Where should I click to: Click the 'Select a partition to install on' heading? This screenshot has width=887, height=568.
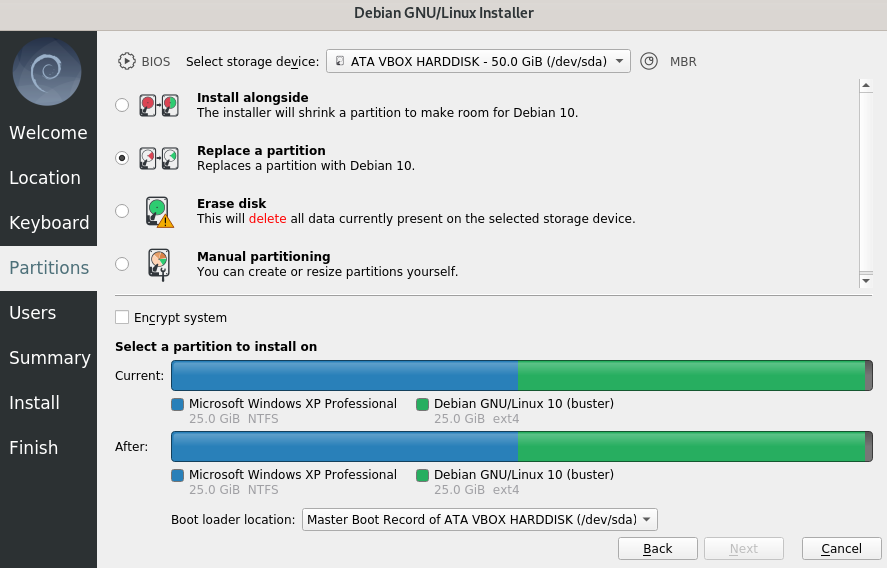click(x=216, y=346)
